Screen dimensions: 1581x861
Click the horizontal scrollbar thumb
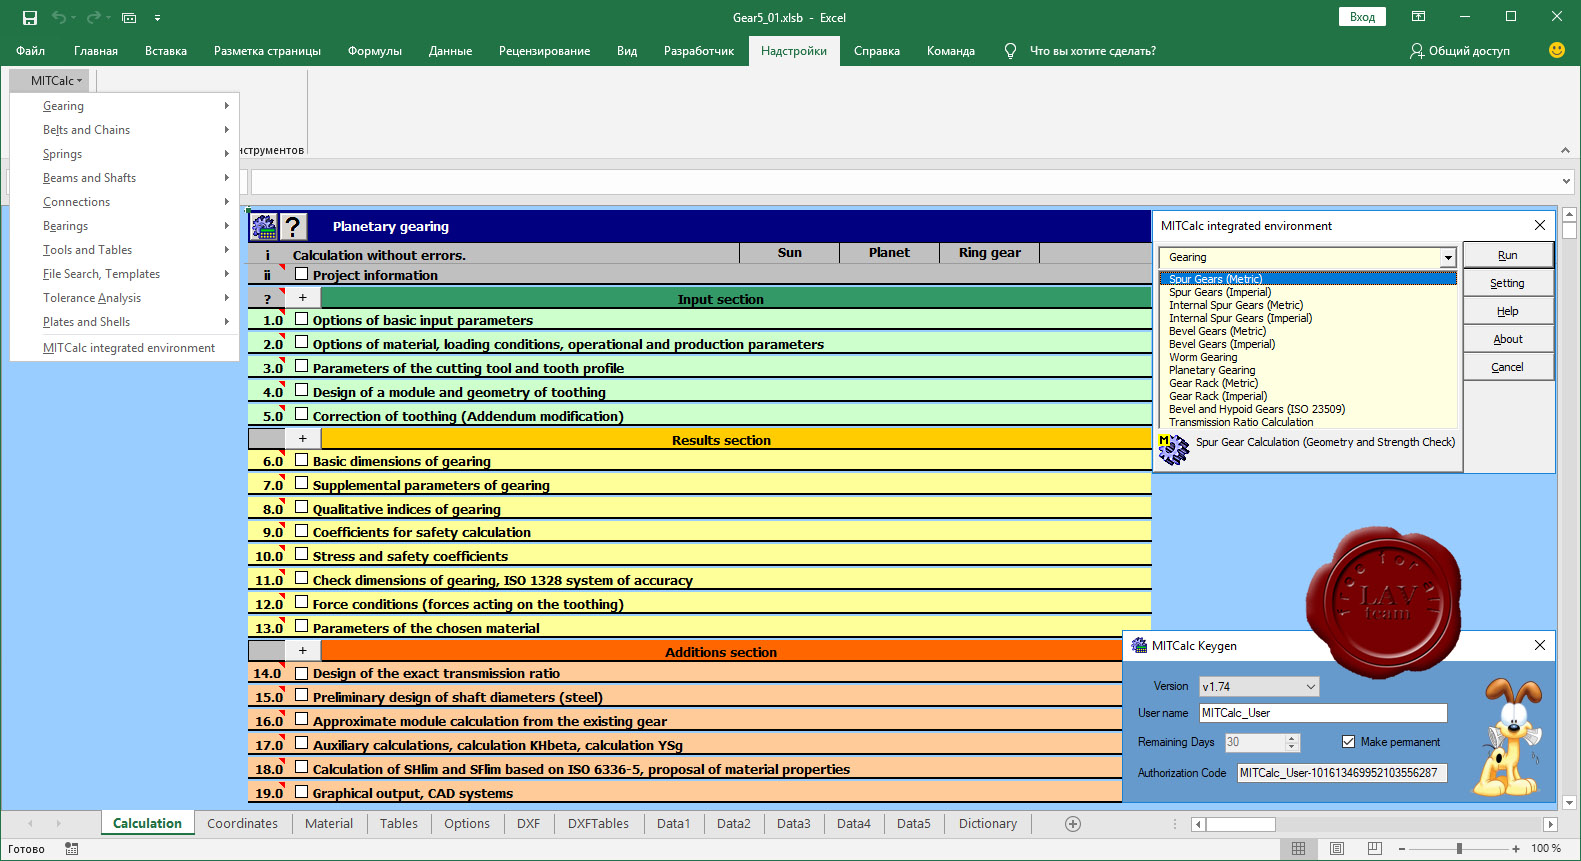coord(1240,824)
